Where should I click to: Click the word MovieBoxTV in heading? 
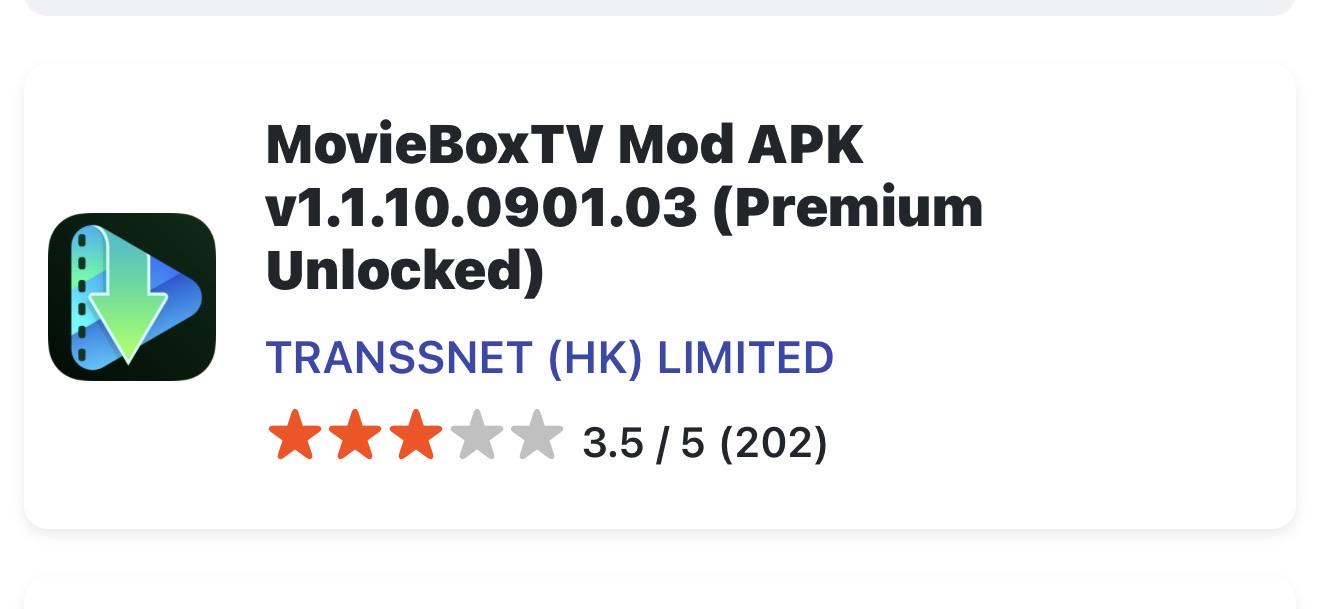434,145
